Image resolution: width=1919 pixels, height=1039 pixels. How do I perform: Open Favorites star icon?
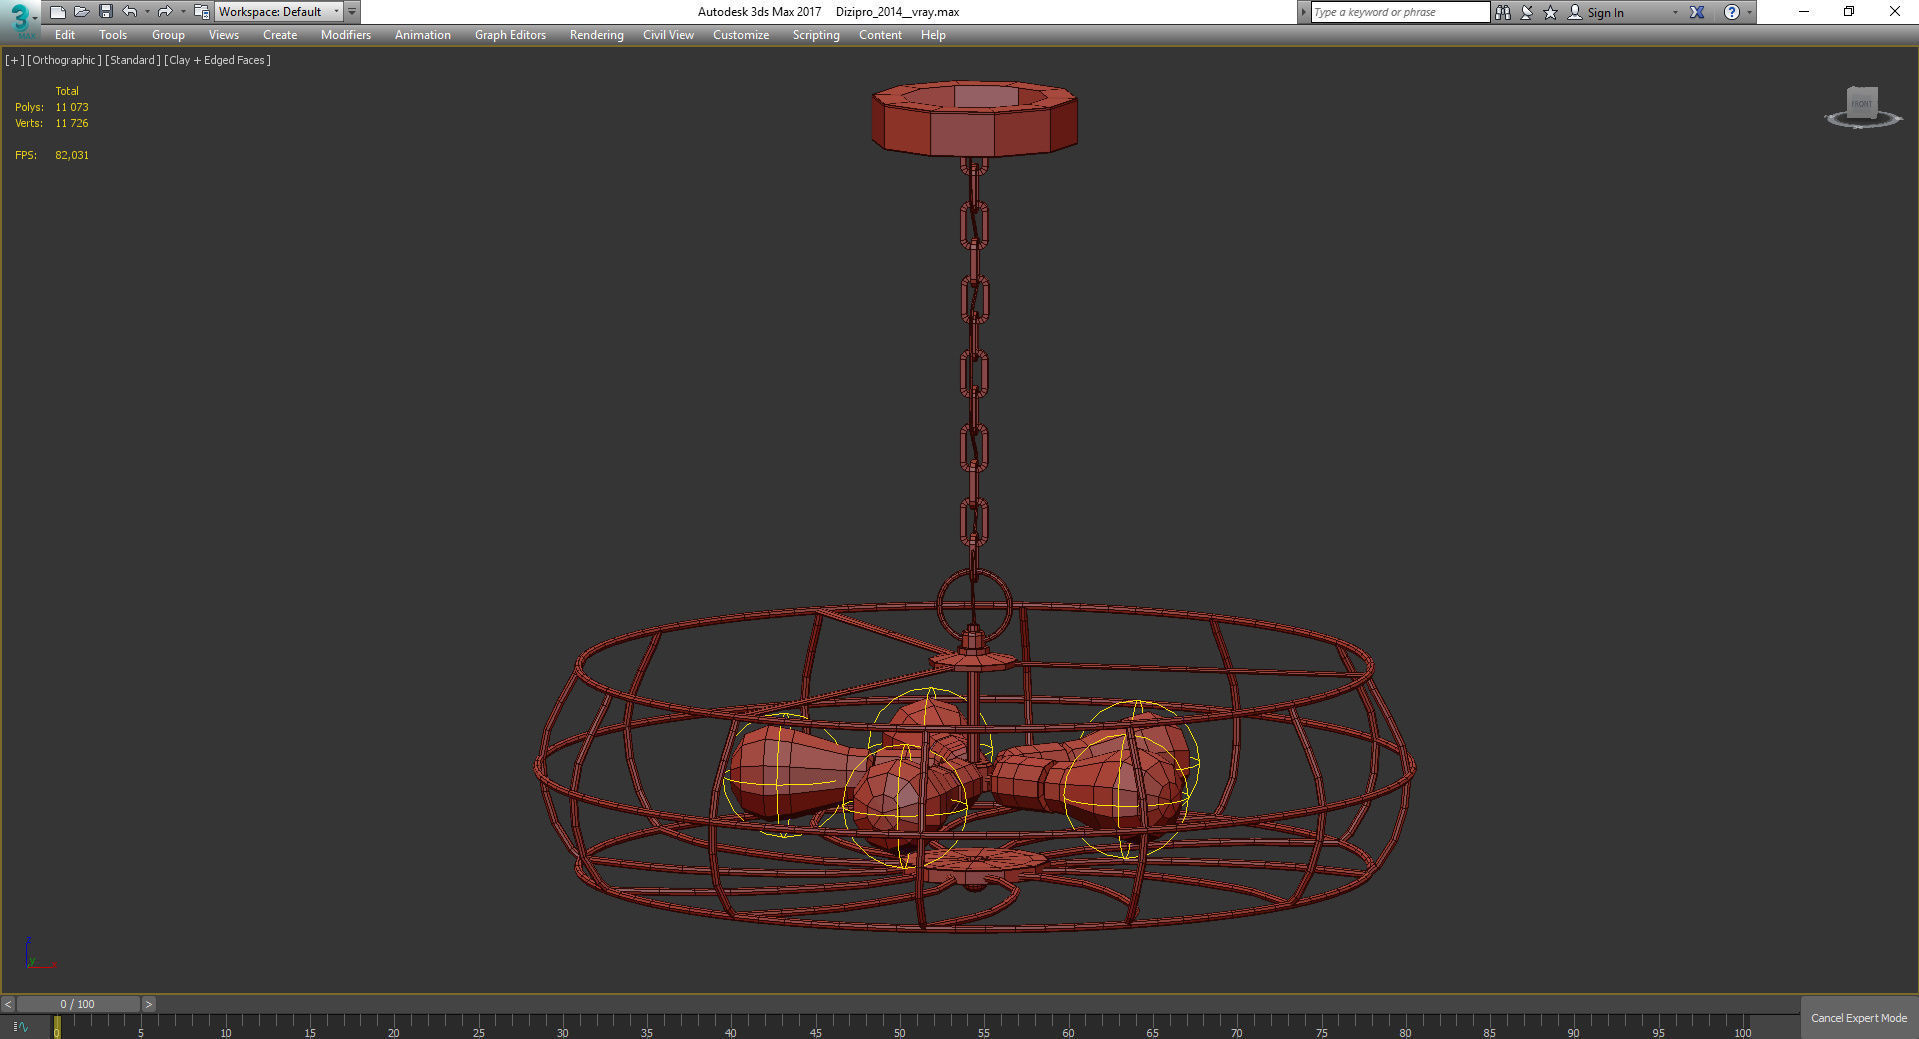[x=1550, y=12]
